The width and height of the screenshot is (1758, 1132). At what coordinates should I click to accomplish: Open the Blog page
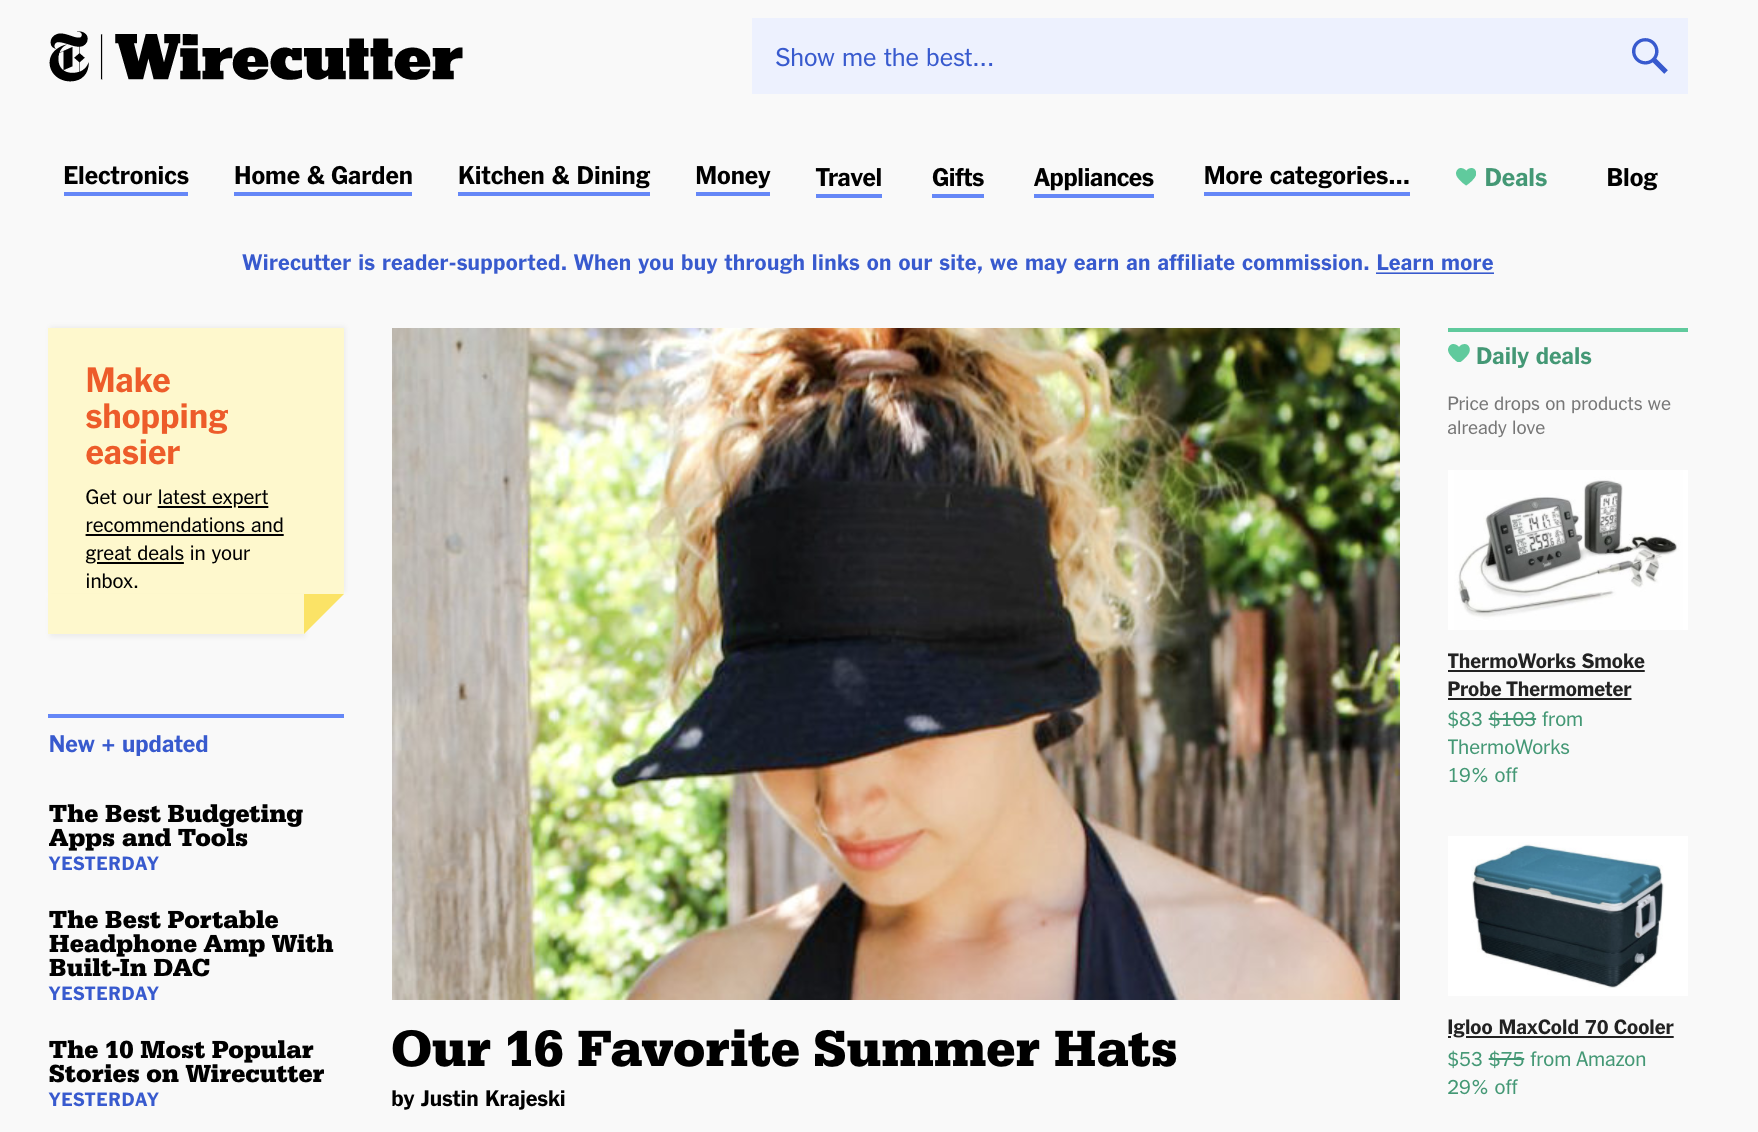[x=1632, y=178]
